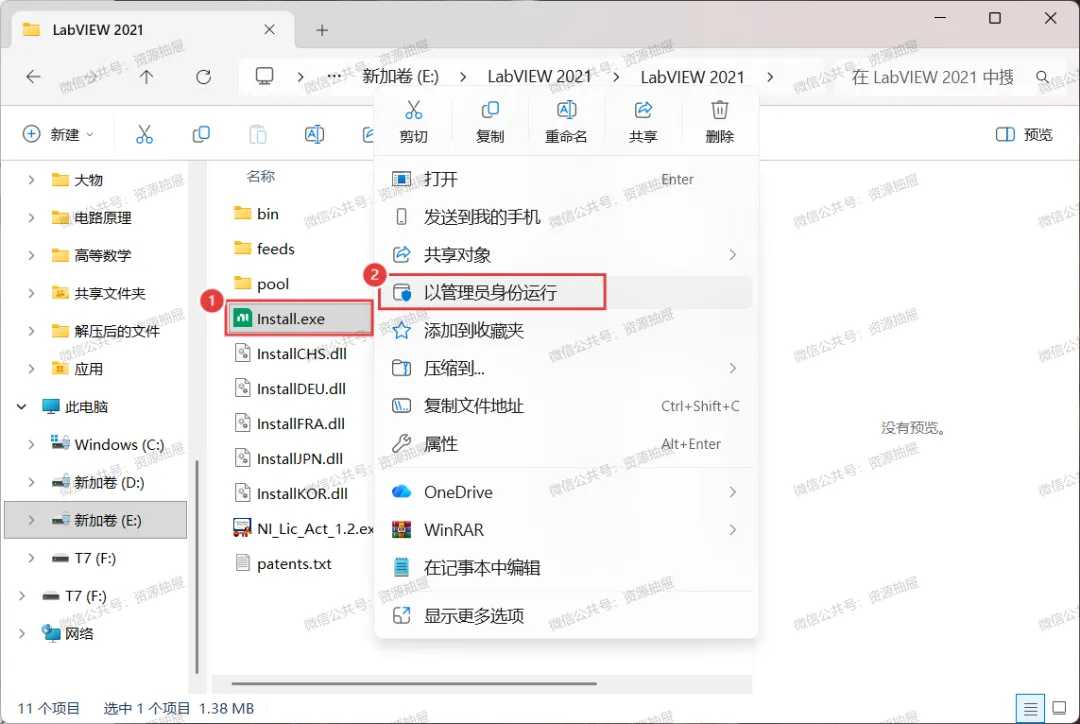1080x724 pixels.
Task: Click the Share icon in context menu
Action: tap(643, 110)
